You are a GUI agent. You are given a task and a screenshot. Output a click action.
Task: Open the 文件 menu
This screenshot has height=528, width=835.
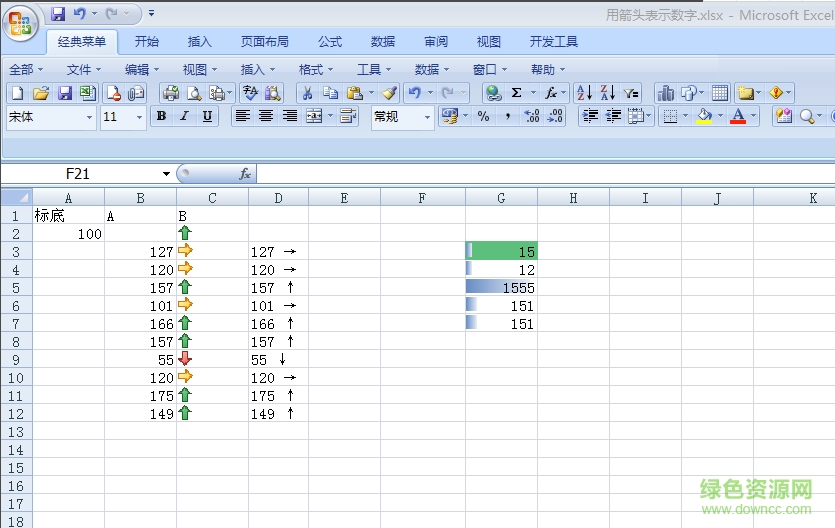84,69
